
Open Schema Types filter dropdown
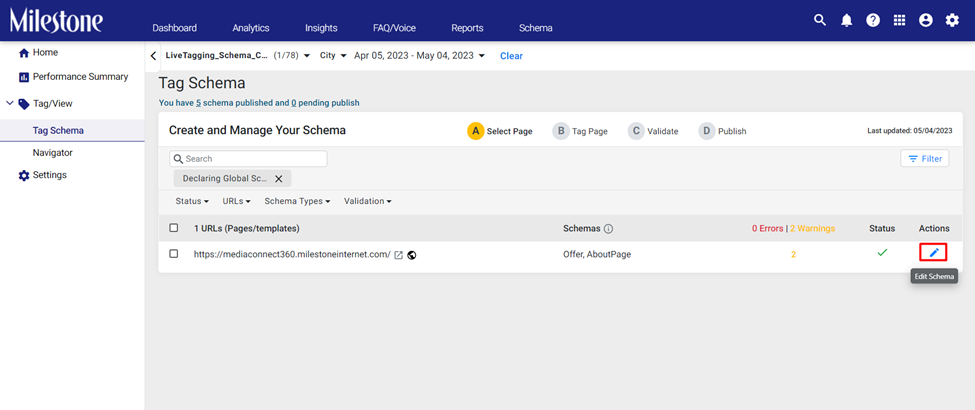click(x=297, y=202)
